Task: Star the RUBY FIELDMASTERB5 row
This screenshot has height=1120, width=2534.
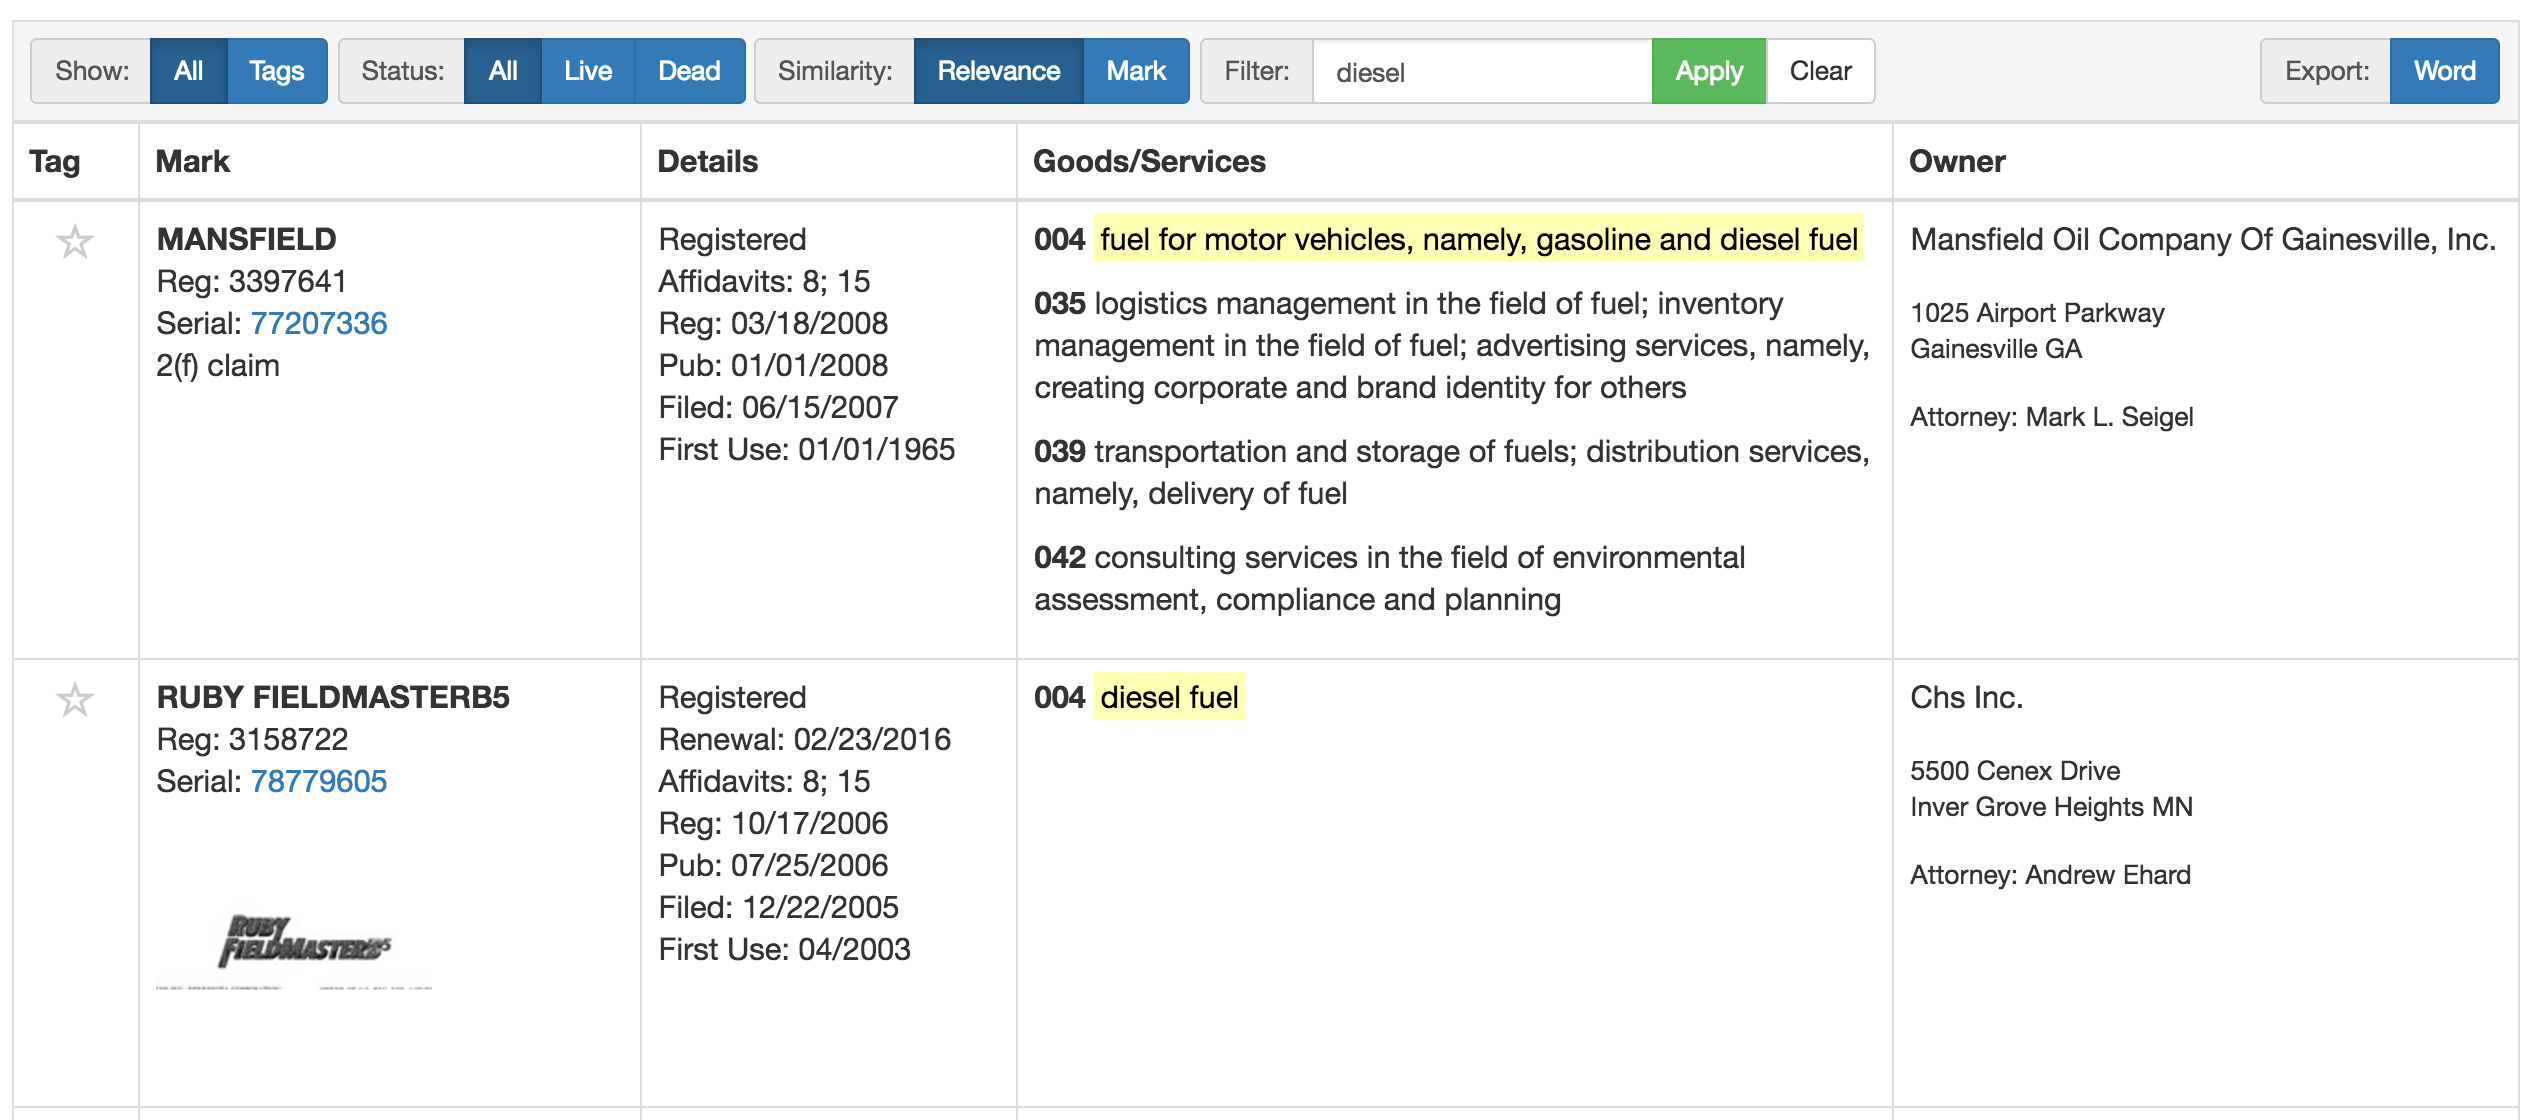Action: [x=75, y=700]
